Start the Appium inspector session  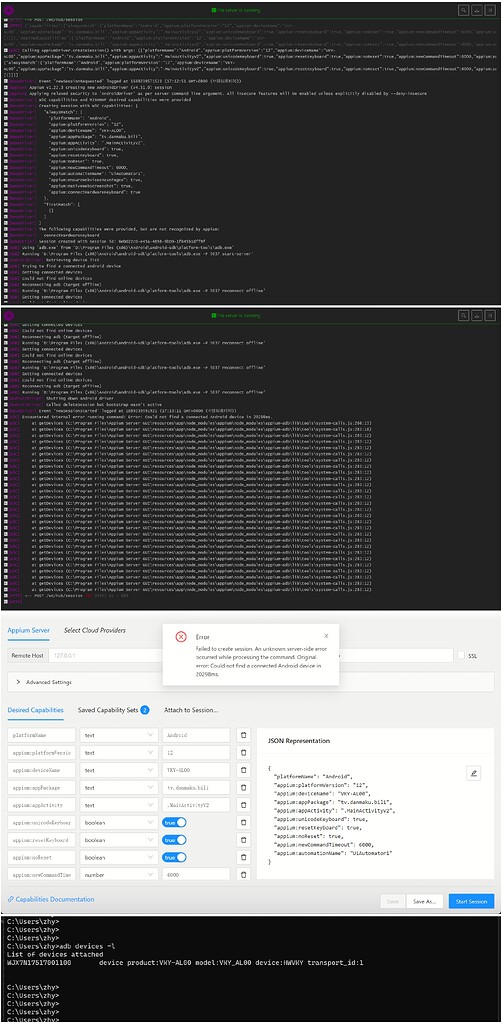471,901
